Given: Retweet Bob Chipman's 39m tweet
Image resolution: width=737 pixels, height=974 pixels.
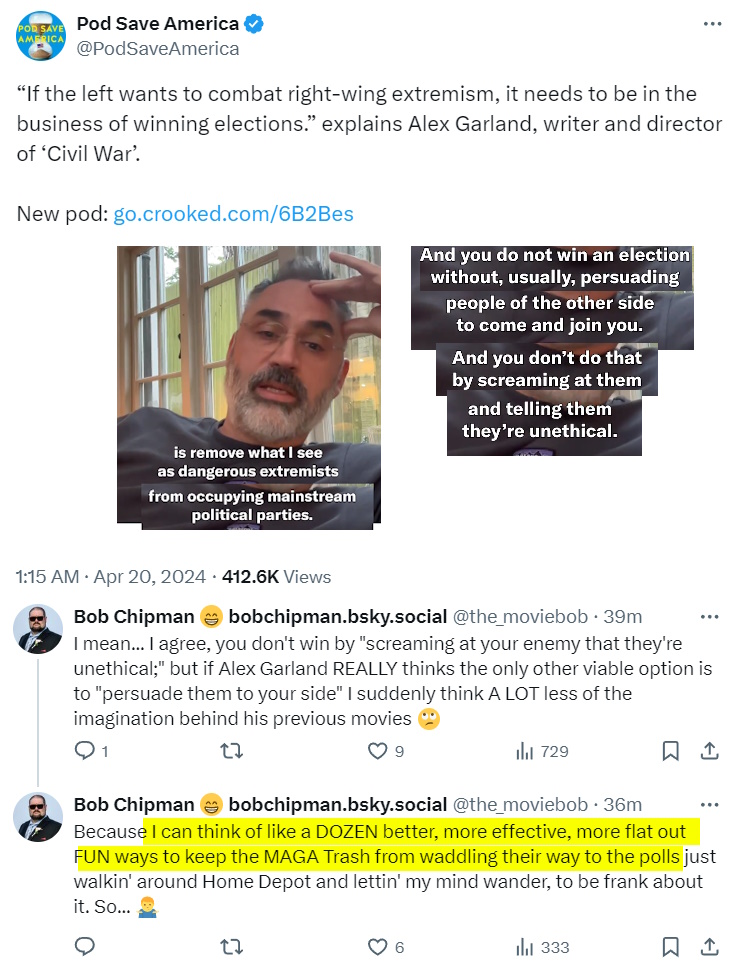Looking at the screenshot, I should [x=232, y=751].
